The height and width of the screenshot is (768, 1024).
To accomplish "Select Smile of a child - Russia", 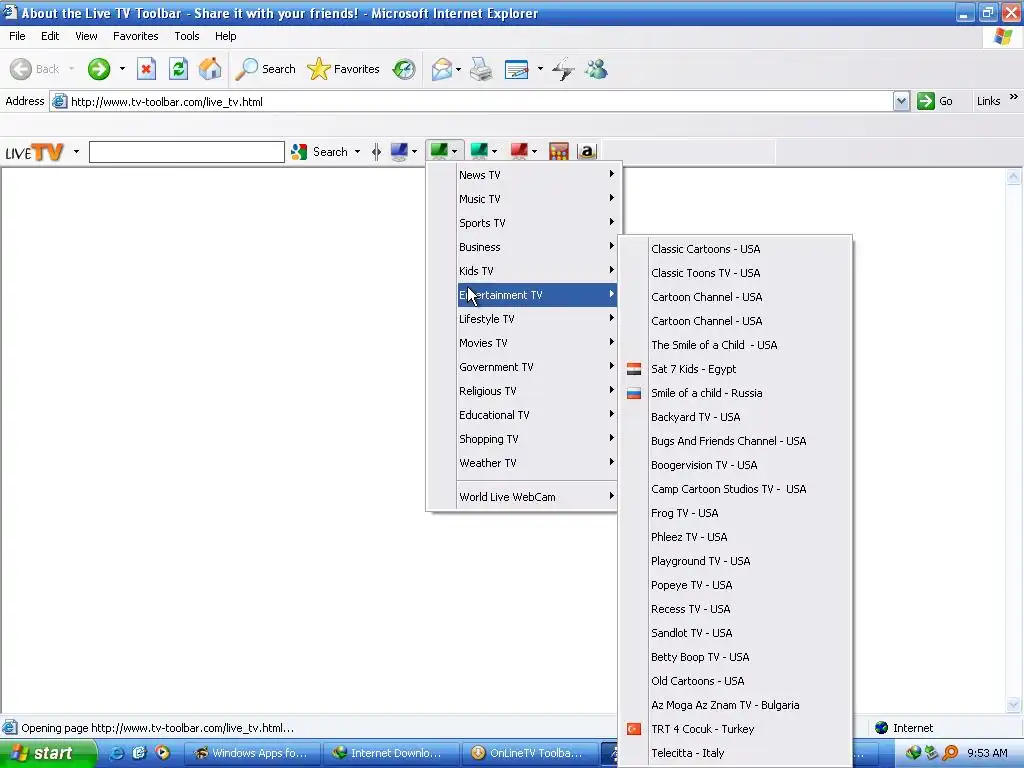I will (x=735, y=393).
